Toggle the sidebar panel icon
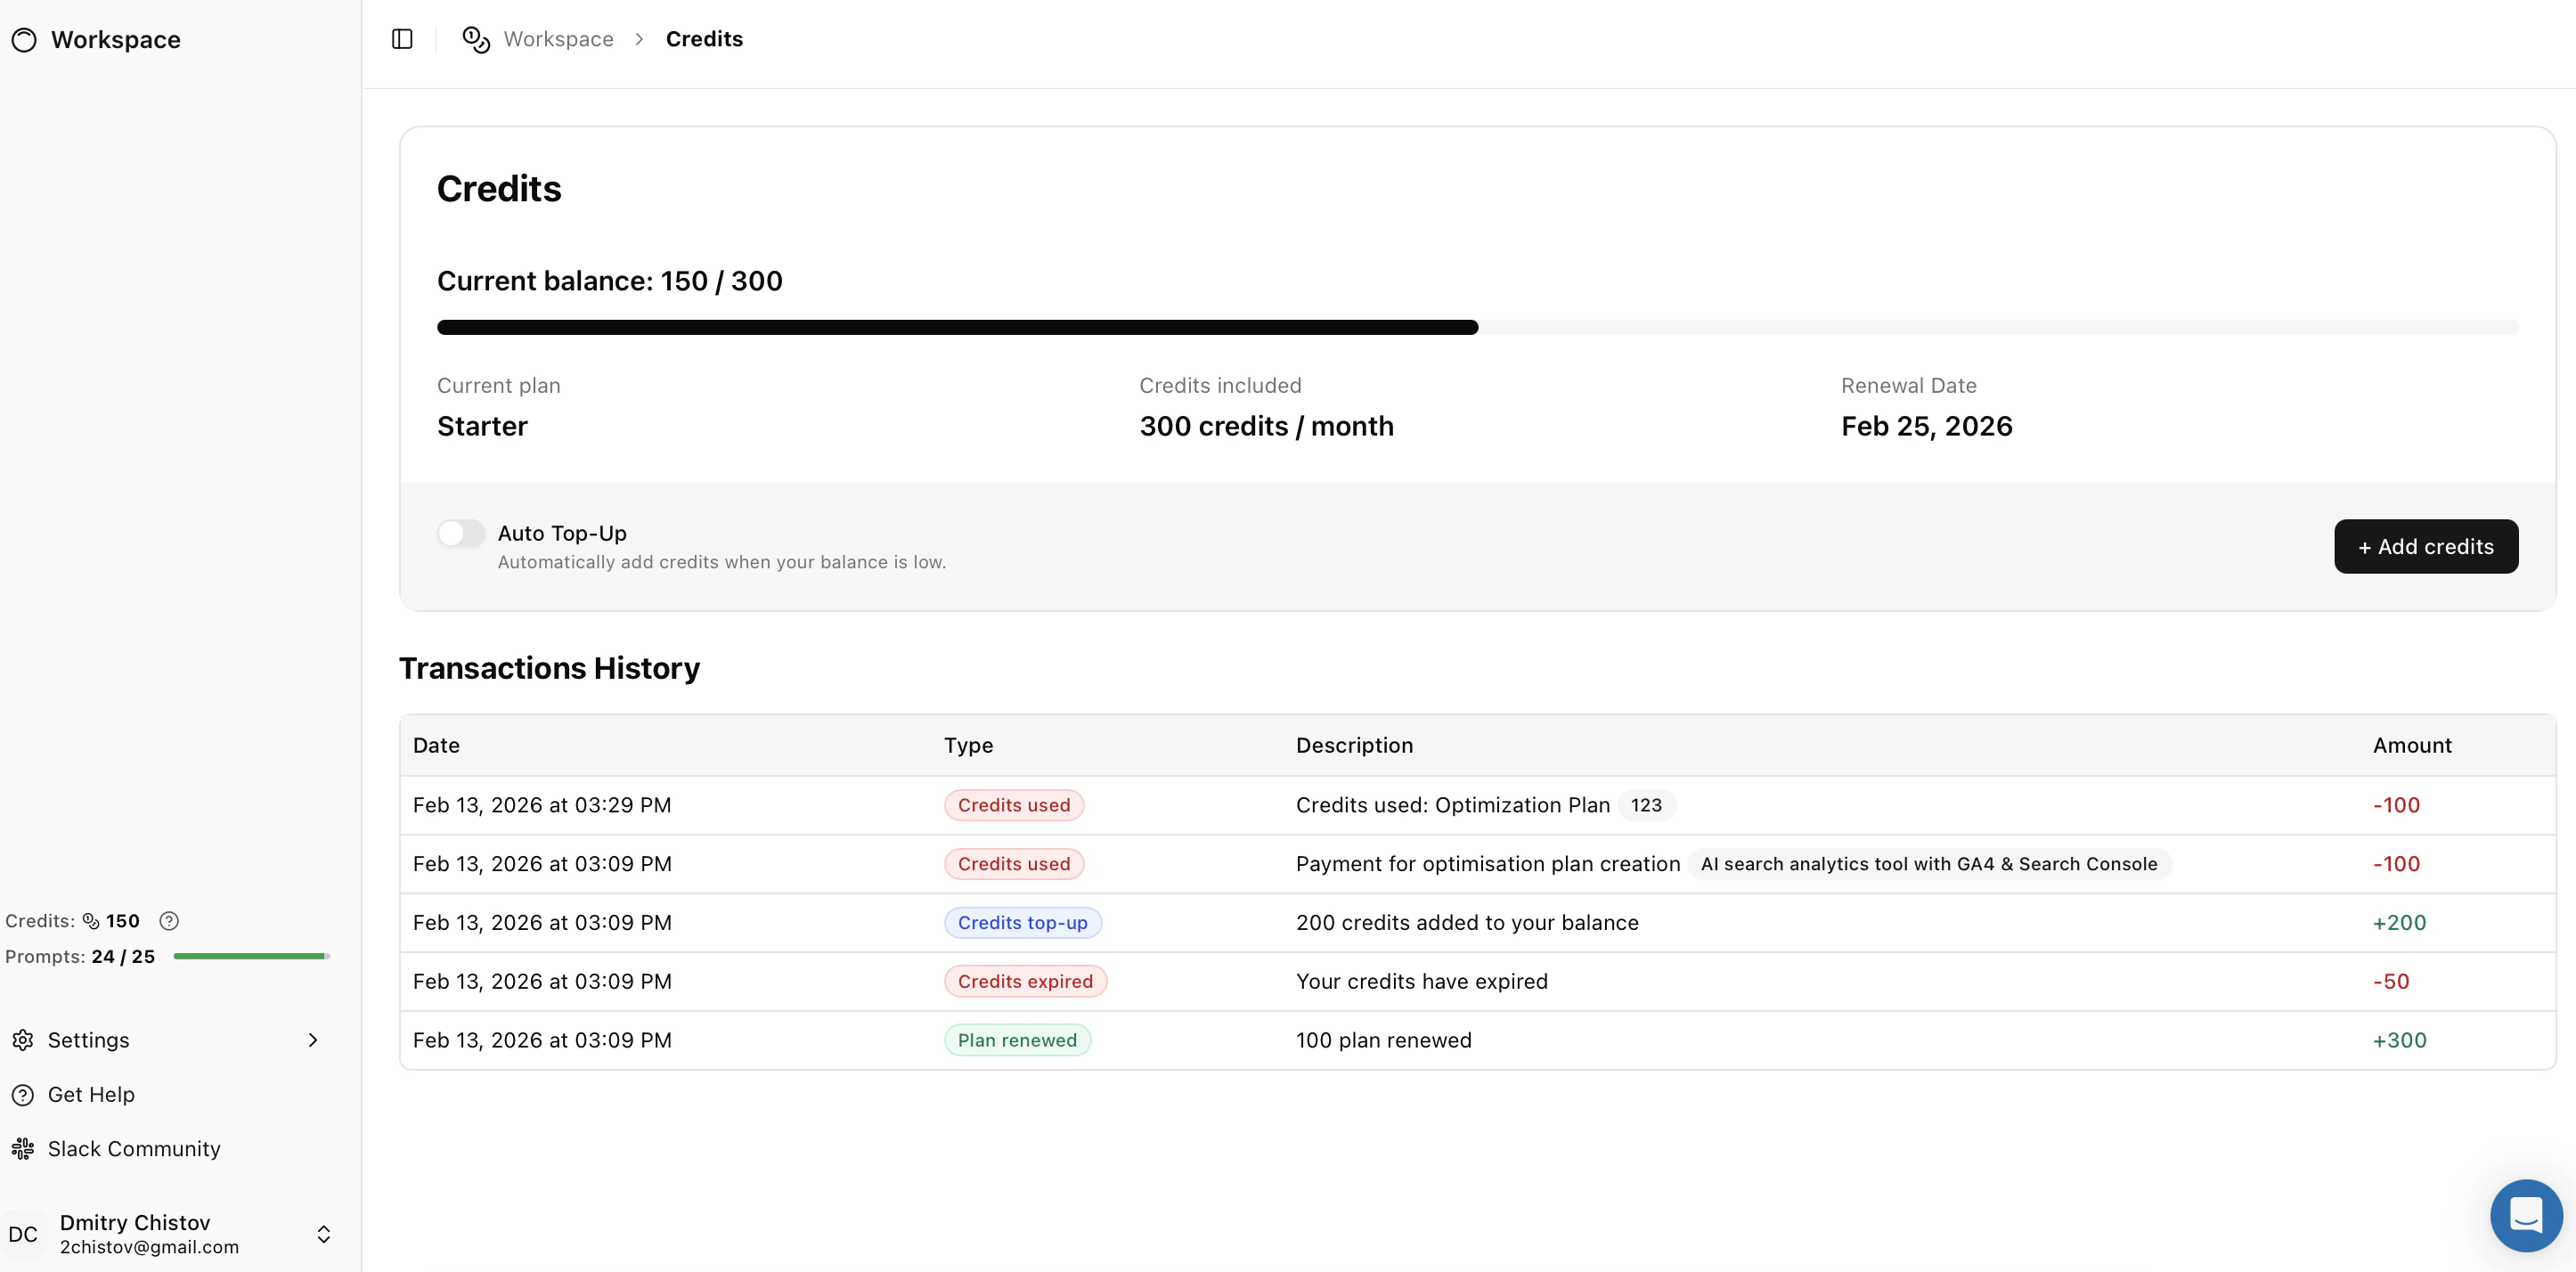 402,39
